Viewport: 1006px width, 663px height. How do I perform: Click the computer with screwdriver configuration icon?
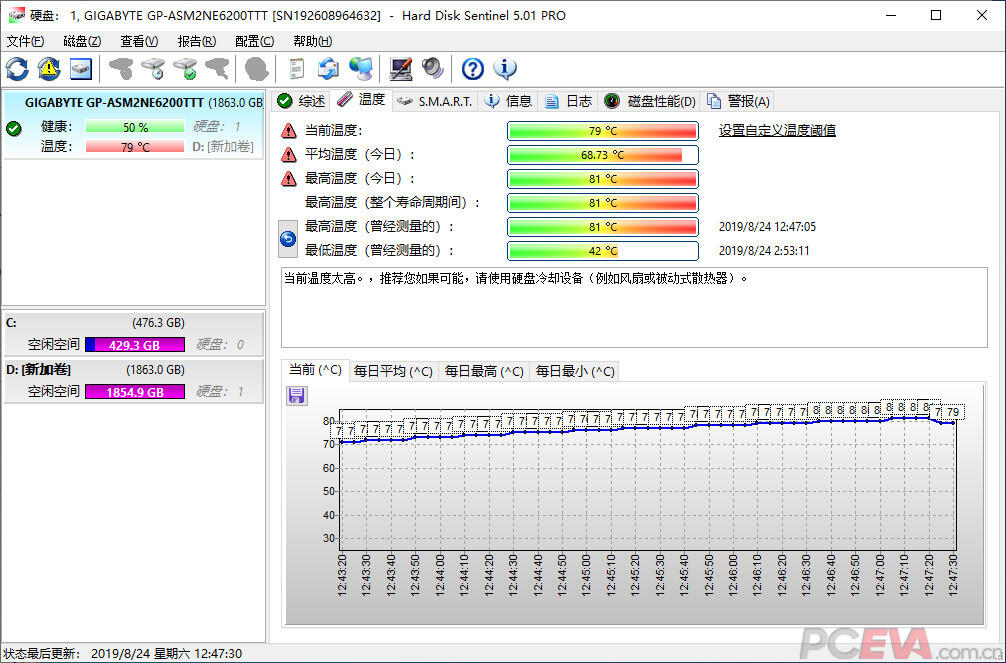coord(401,69)
